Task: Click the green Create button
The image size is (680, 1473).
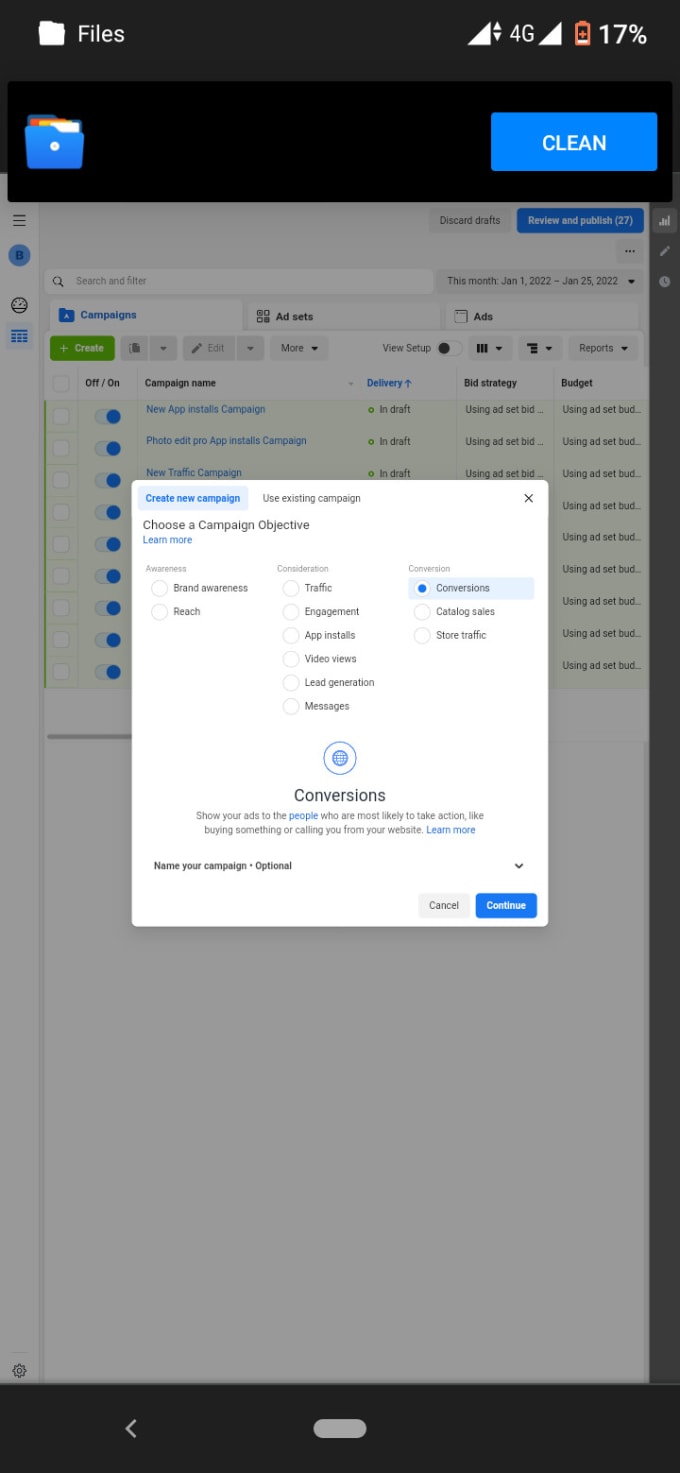Action: click(82, 348)
